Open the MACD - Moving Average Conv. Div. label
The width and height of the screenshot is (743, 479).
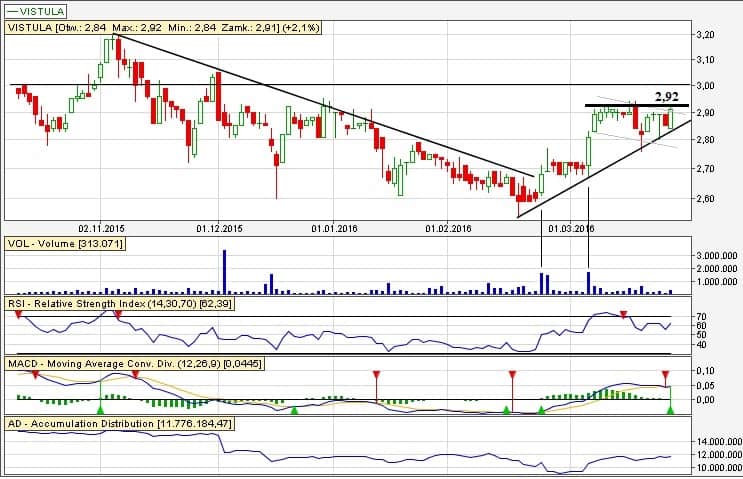(135, 363)
